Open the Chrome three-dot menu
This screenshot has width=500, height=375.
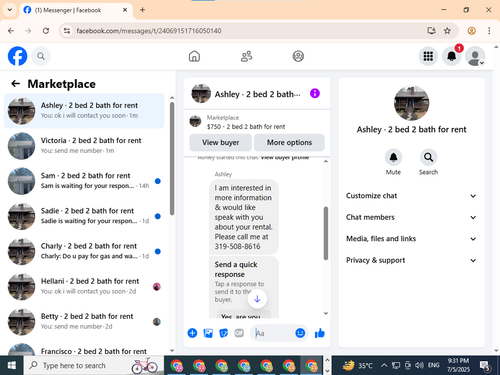489,31
